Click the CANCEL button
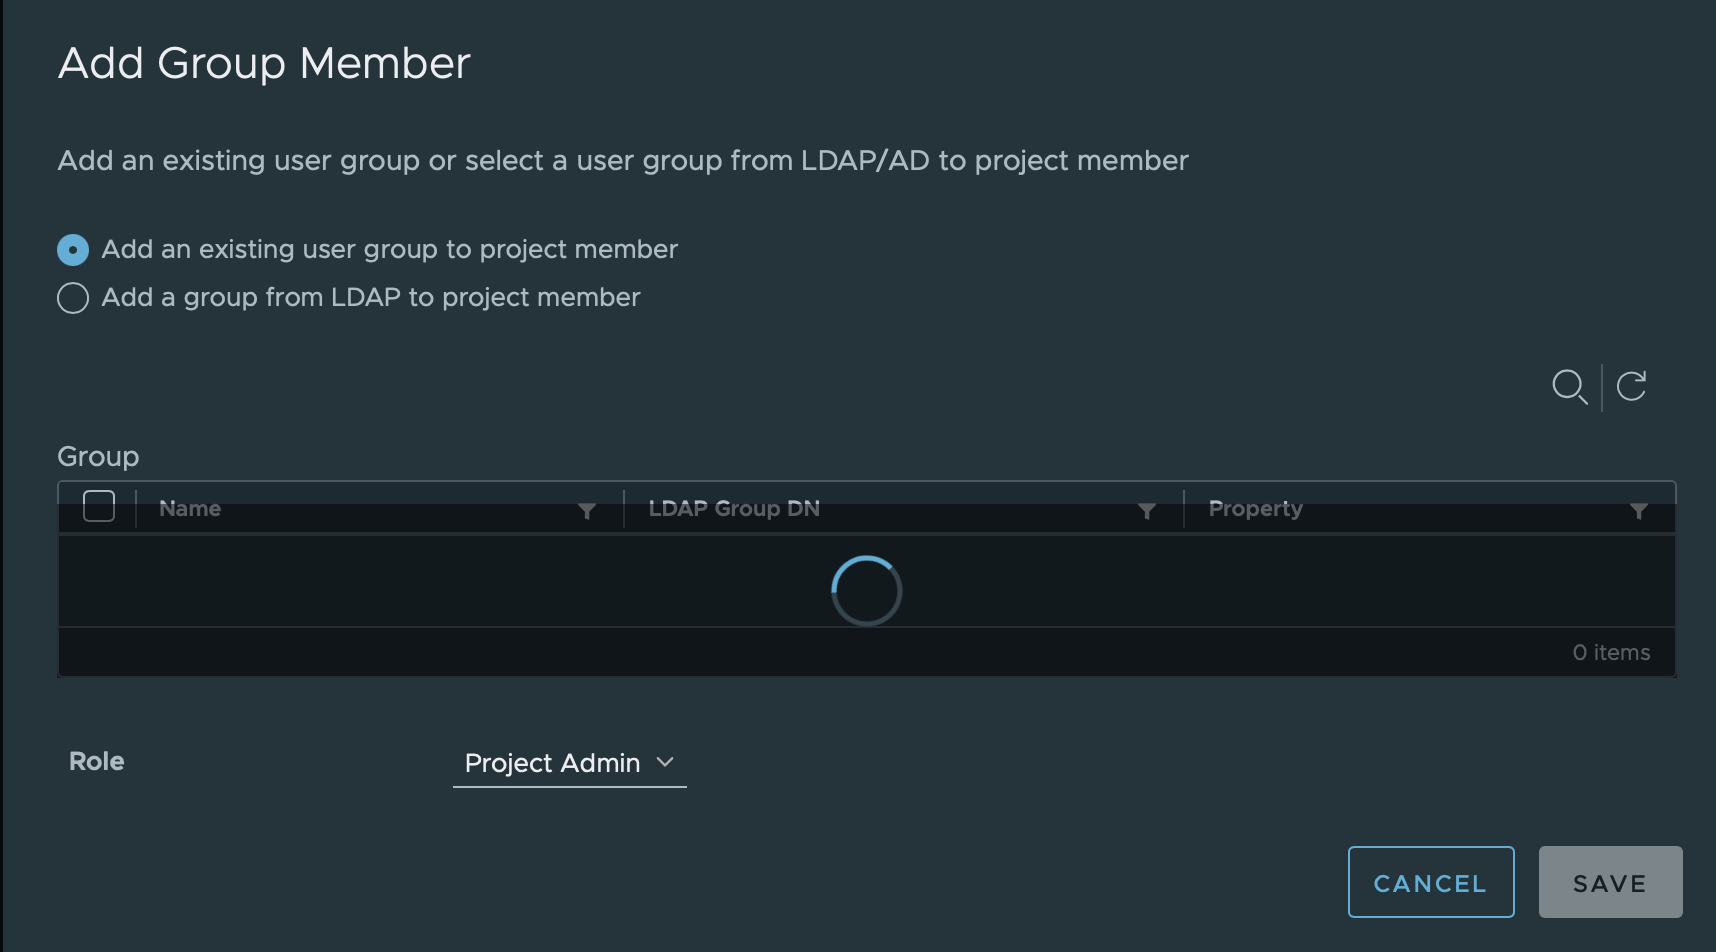The image size is (1716, 952). 1431,882
